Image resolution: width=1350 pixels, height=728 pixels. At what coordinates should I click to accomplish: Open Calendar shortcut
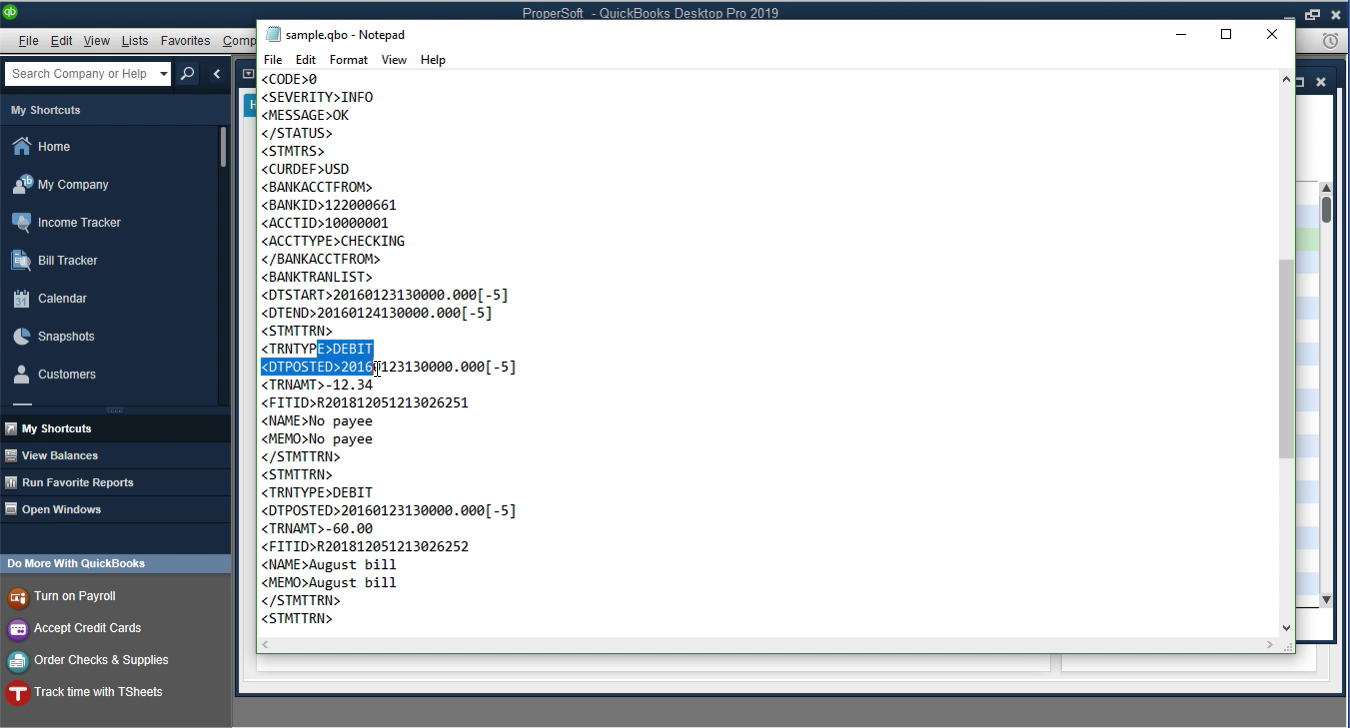(62, 298)
